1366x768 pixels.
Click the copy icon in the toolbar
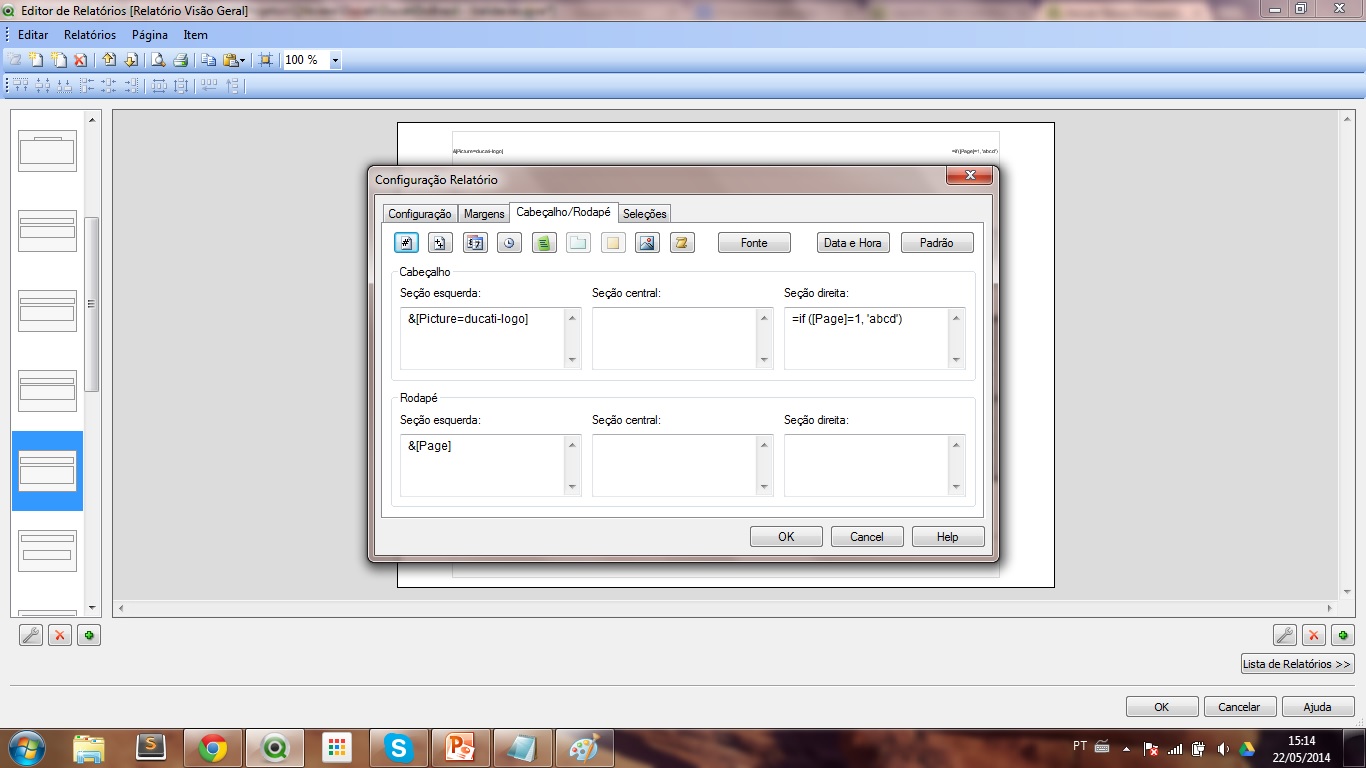tap(208, 60)
